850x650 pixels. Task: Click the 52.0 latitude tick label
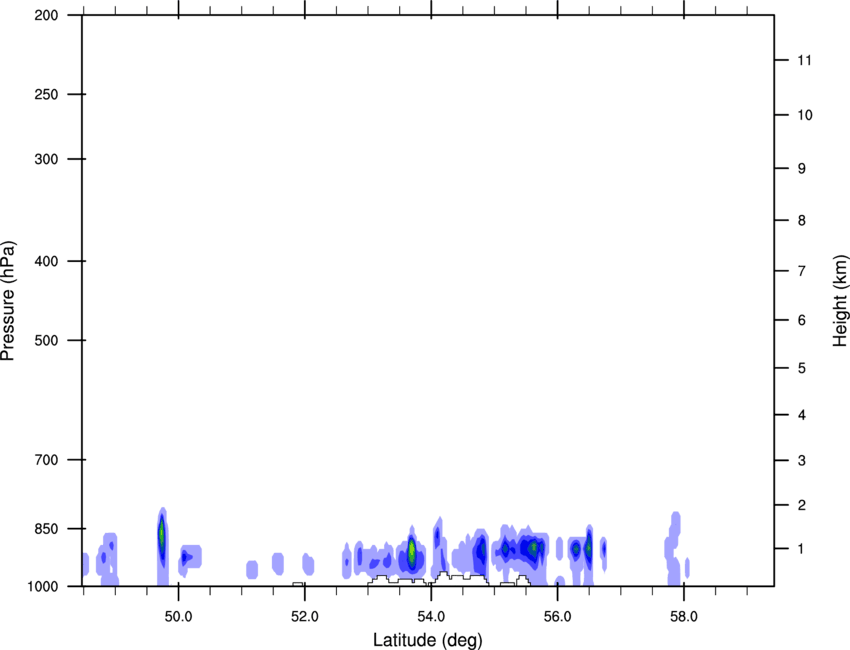pyautogui.click(x=305, y=617)
